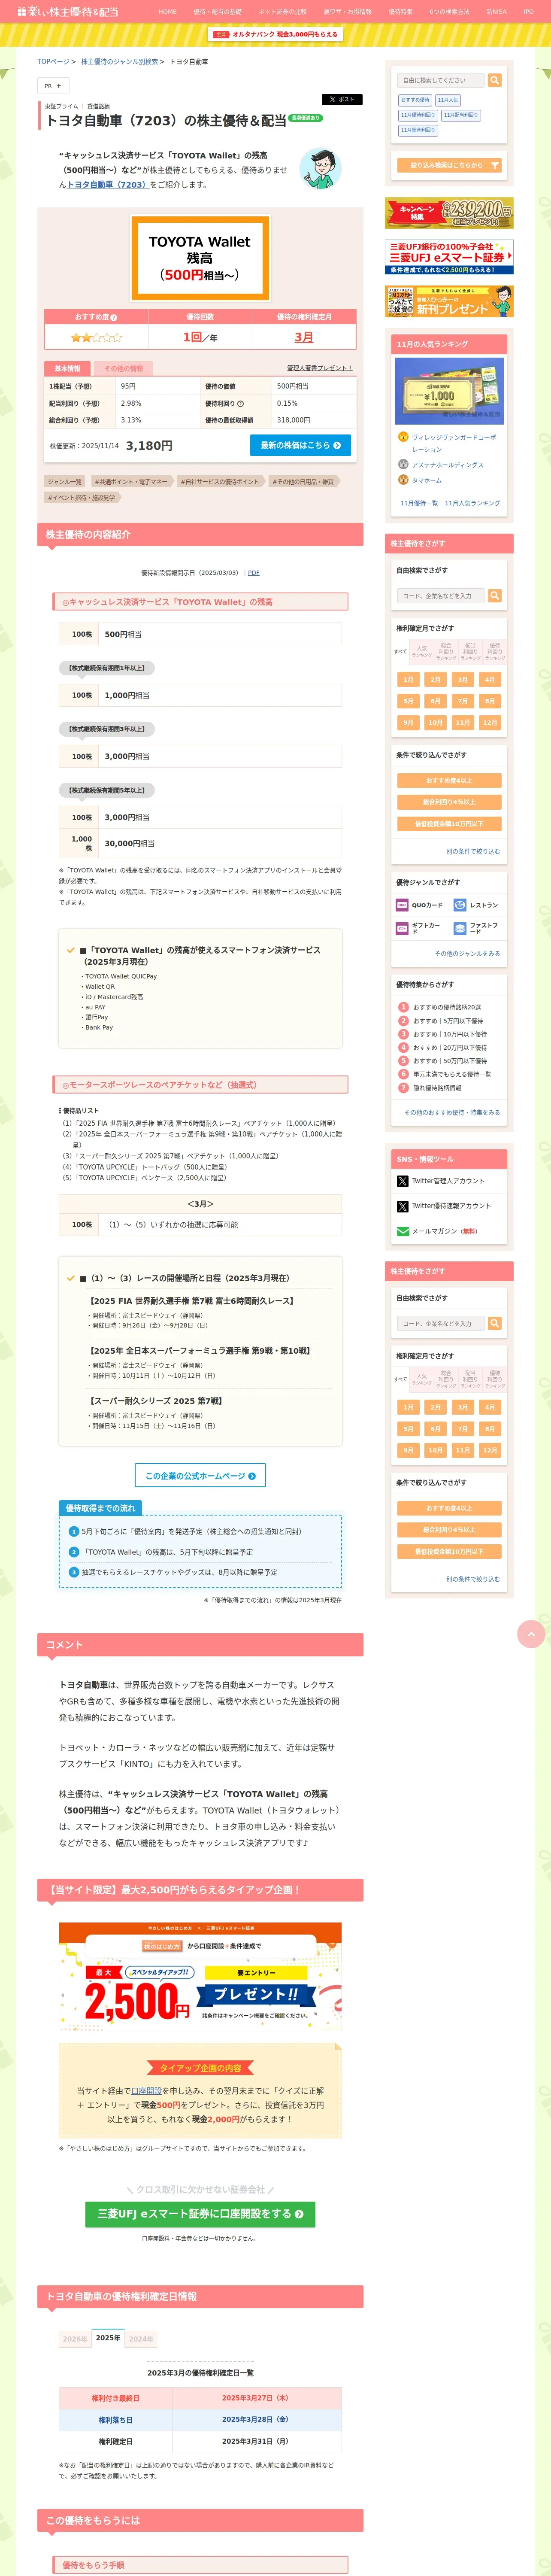The height and width of the screenshot is (2576, 551).
Task: Click 三菱UFJ eスマート証券に口座開設をする button
Action: (x=200, y=2214)
